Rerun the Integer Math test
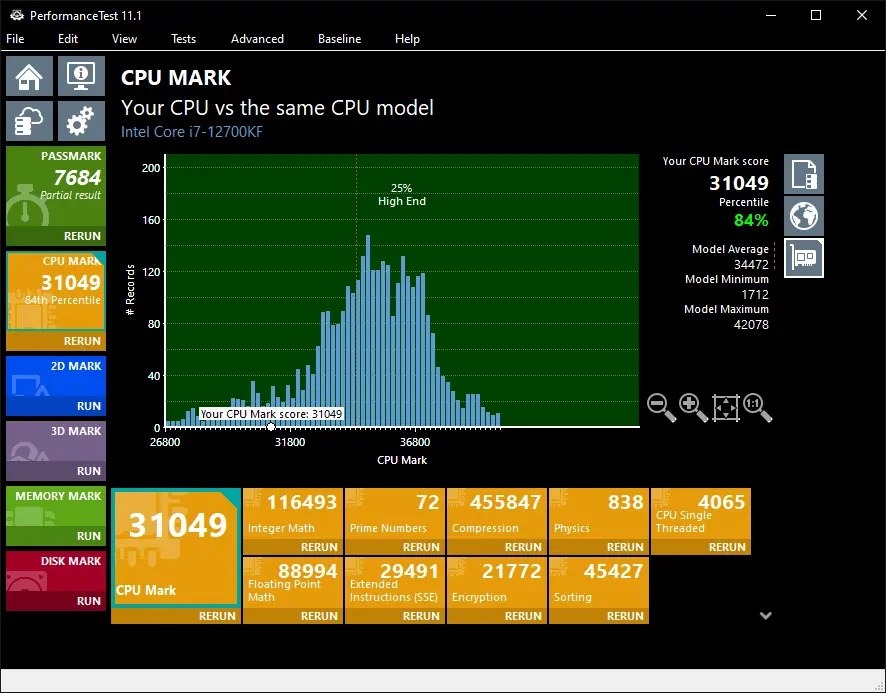Image resolution: width=886 pixels, height=693 pixels. pos(319,547)
